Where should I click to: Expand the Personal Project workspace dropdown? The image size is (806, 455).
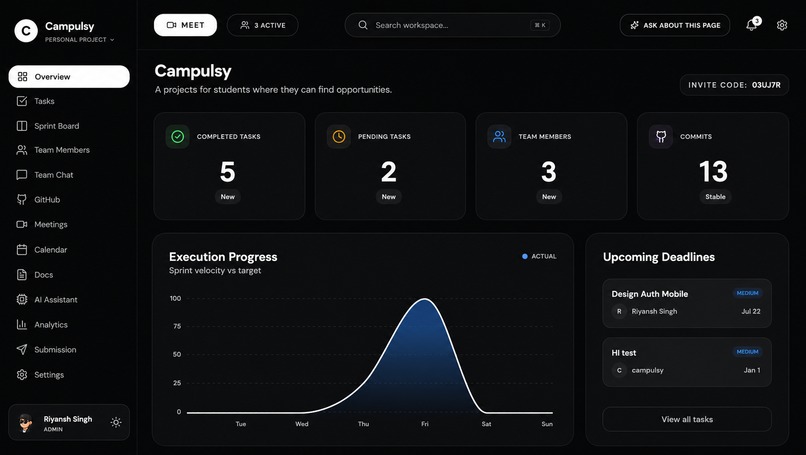[80, 40]
